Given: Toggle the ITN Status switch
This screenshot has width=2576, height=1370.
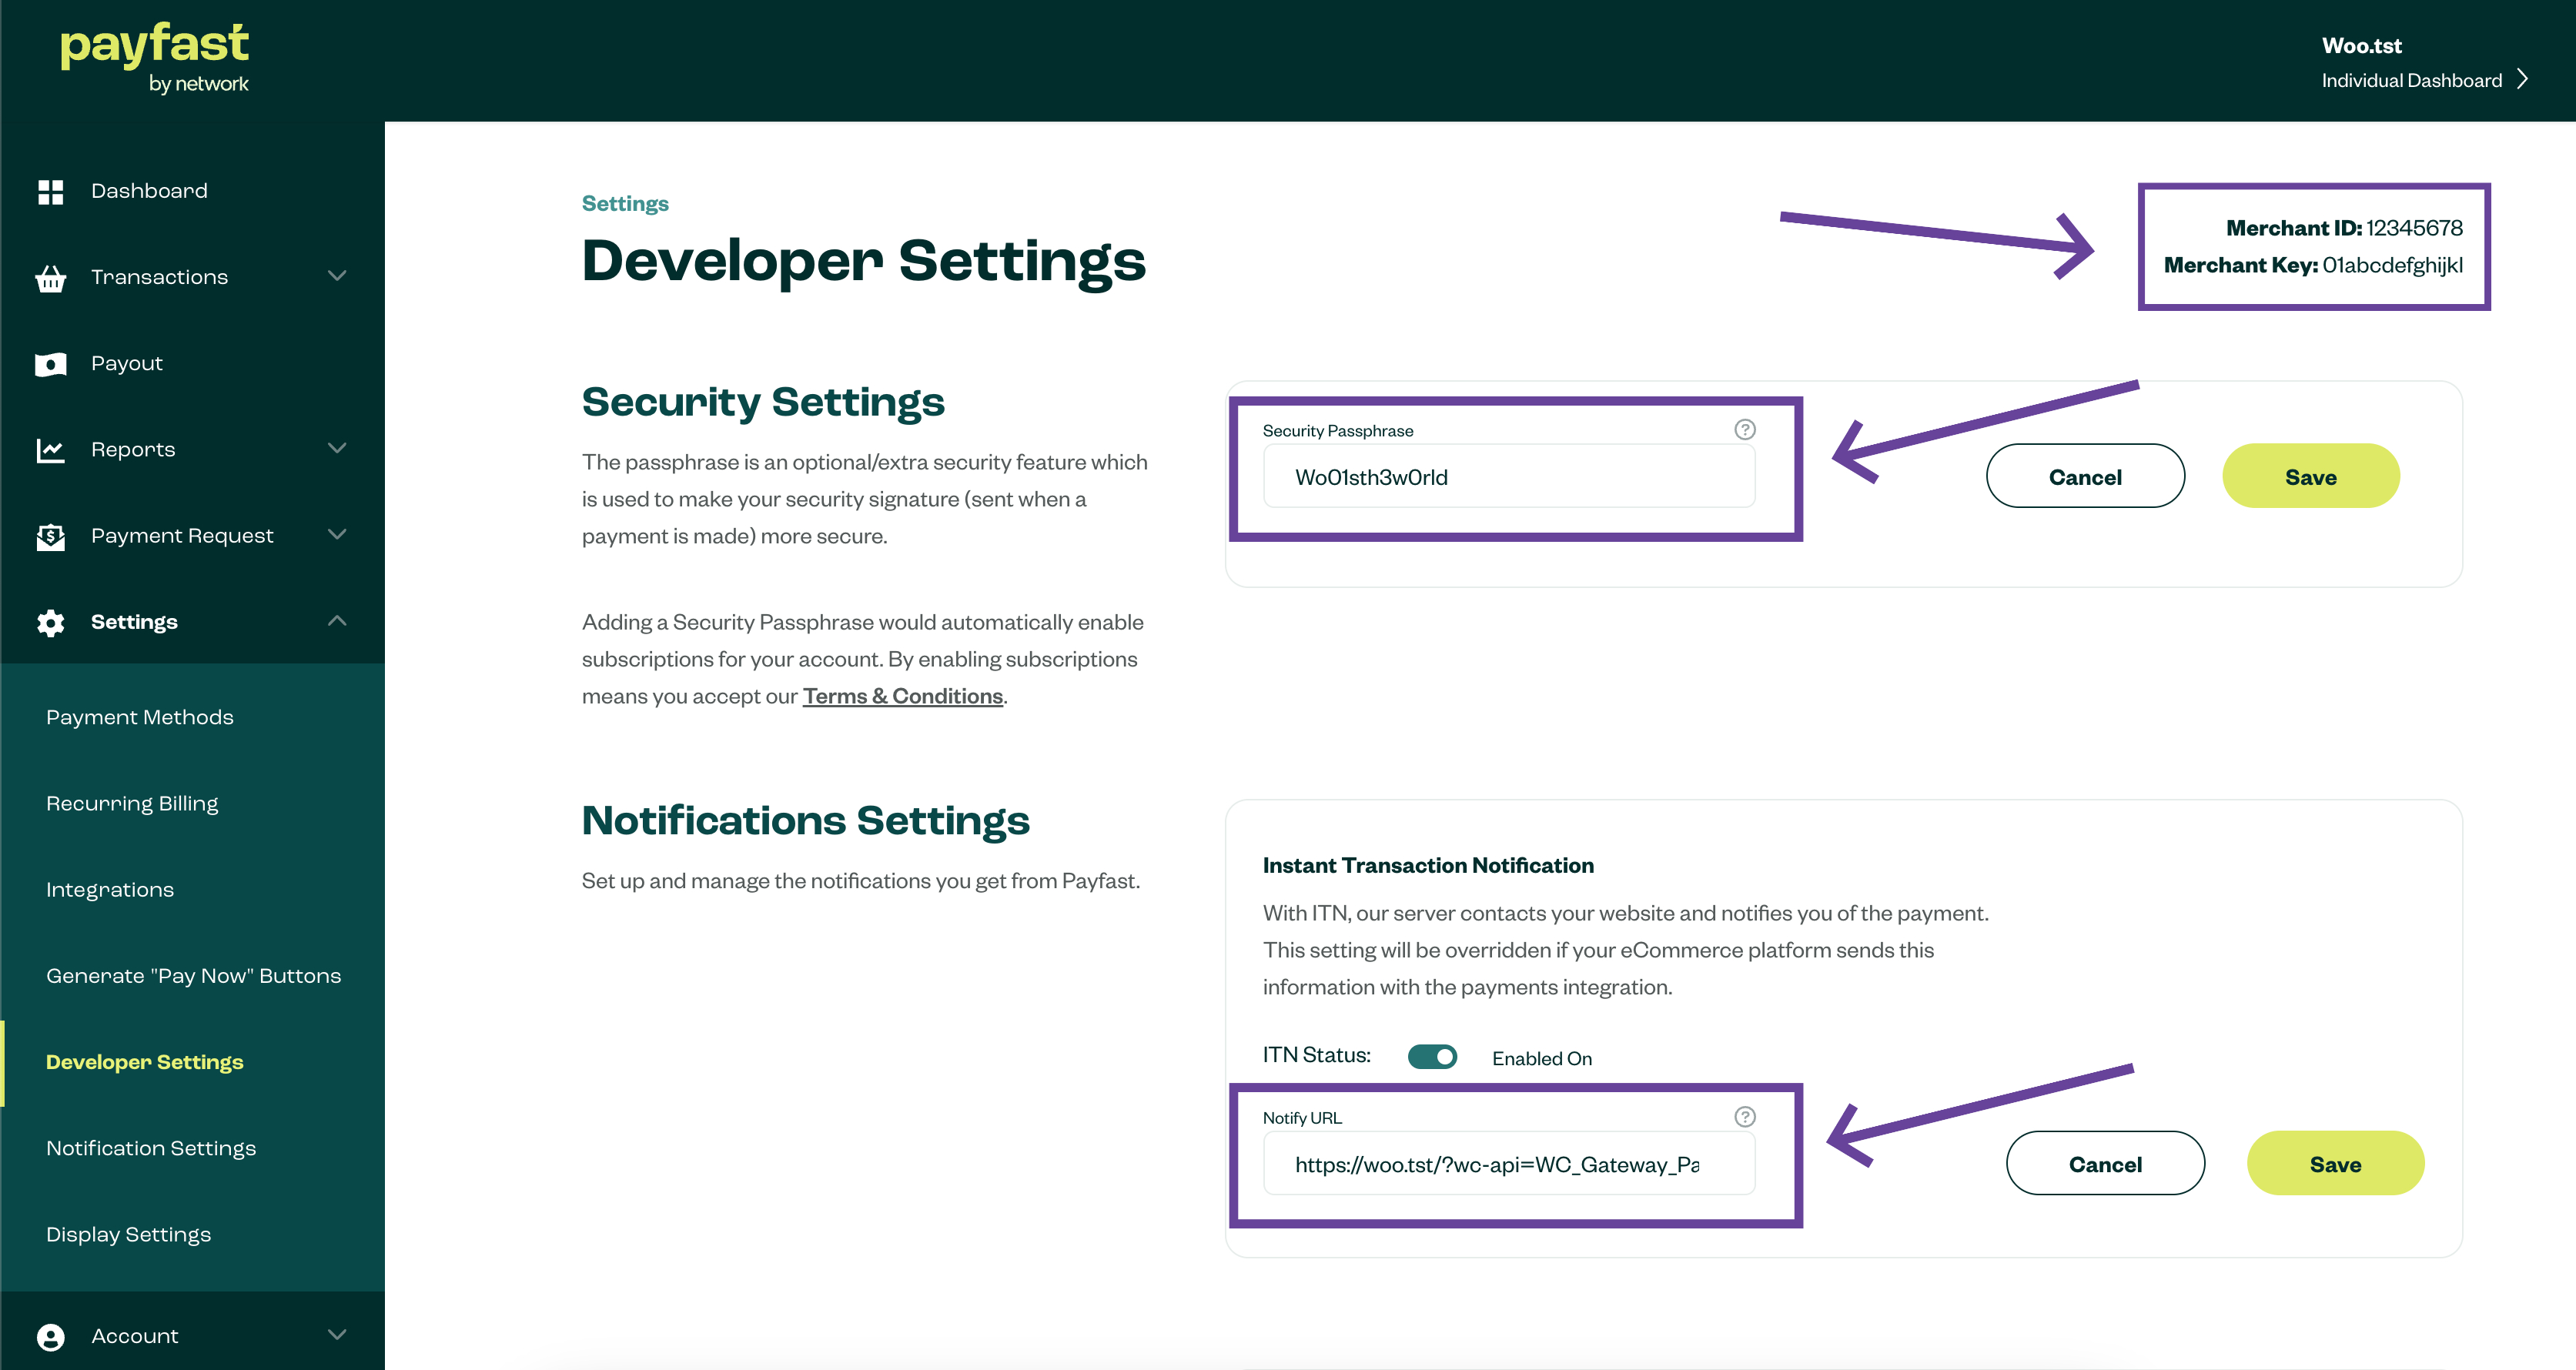Looking at the screenshot, I should tap(1431, 1056).
